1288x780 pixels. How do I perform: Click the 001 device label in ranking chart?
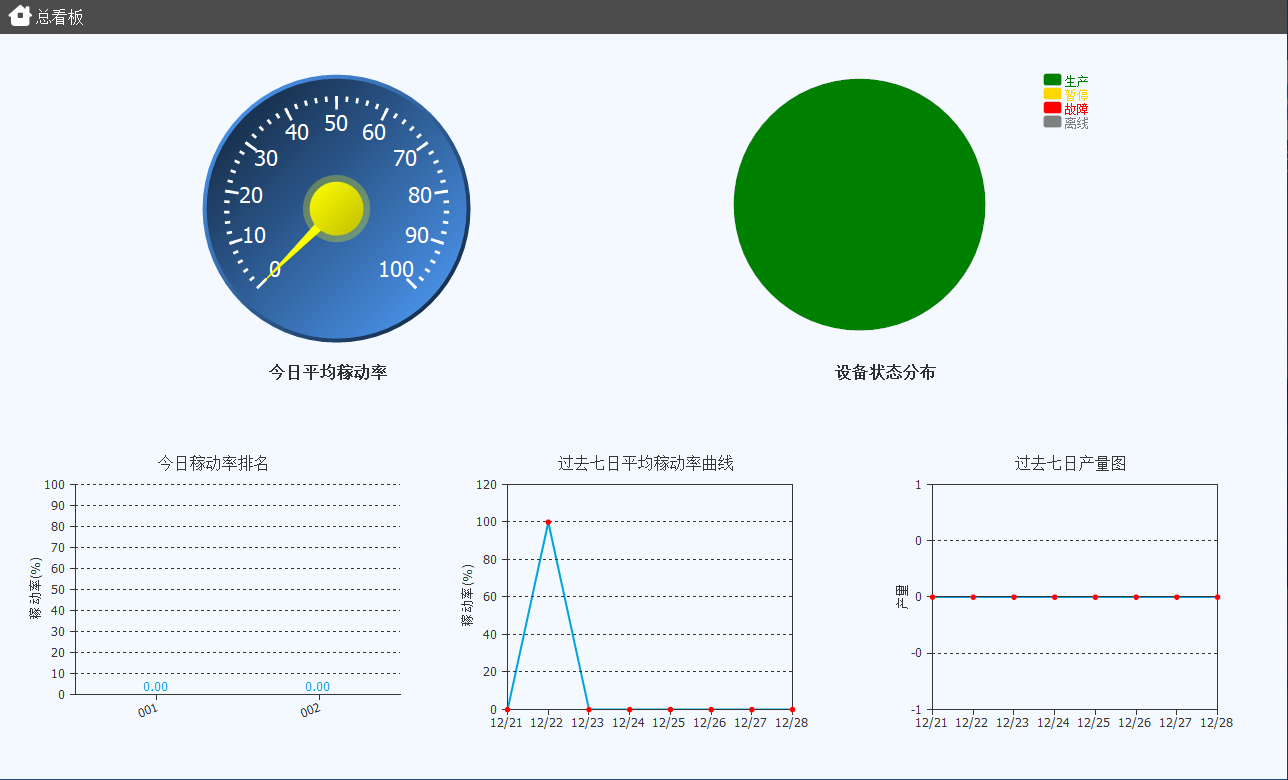tap(148, 710)
